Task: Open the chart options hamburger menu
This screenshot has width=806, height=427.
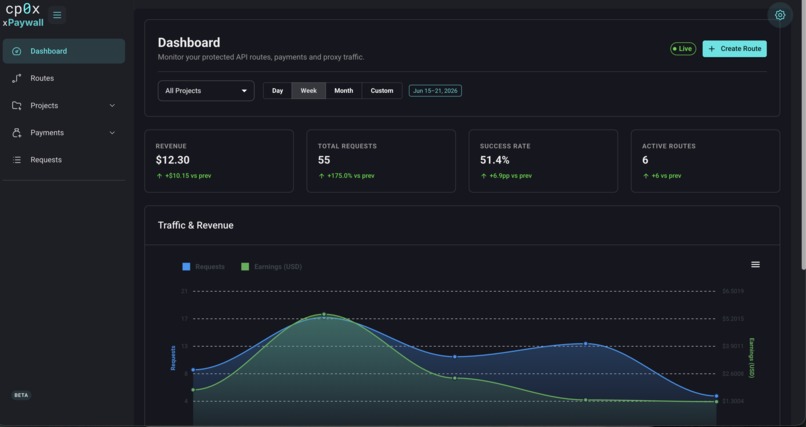Action: (x=755, y=264)
